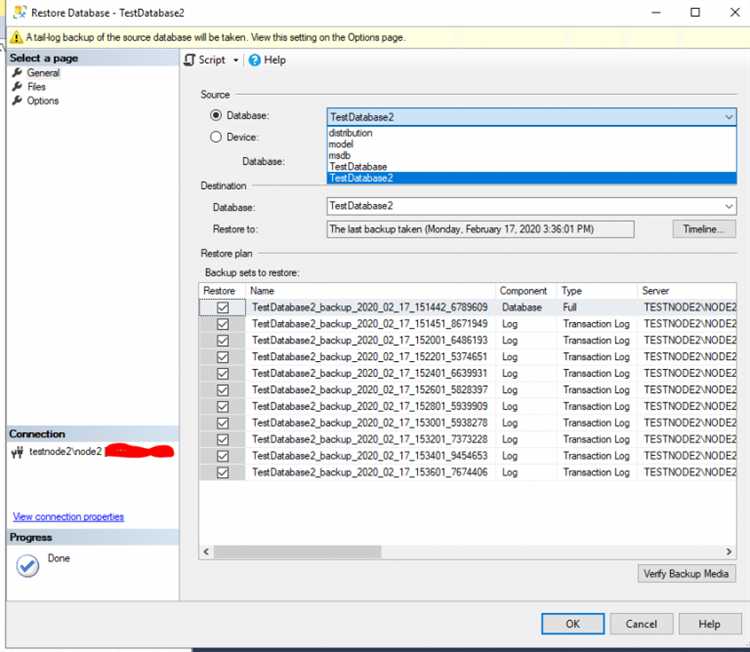Select the Database source radio button
The height and width of the screenshot is (652, 750).
pyautogui.click(x=216, y=116)
